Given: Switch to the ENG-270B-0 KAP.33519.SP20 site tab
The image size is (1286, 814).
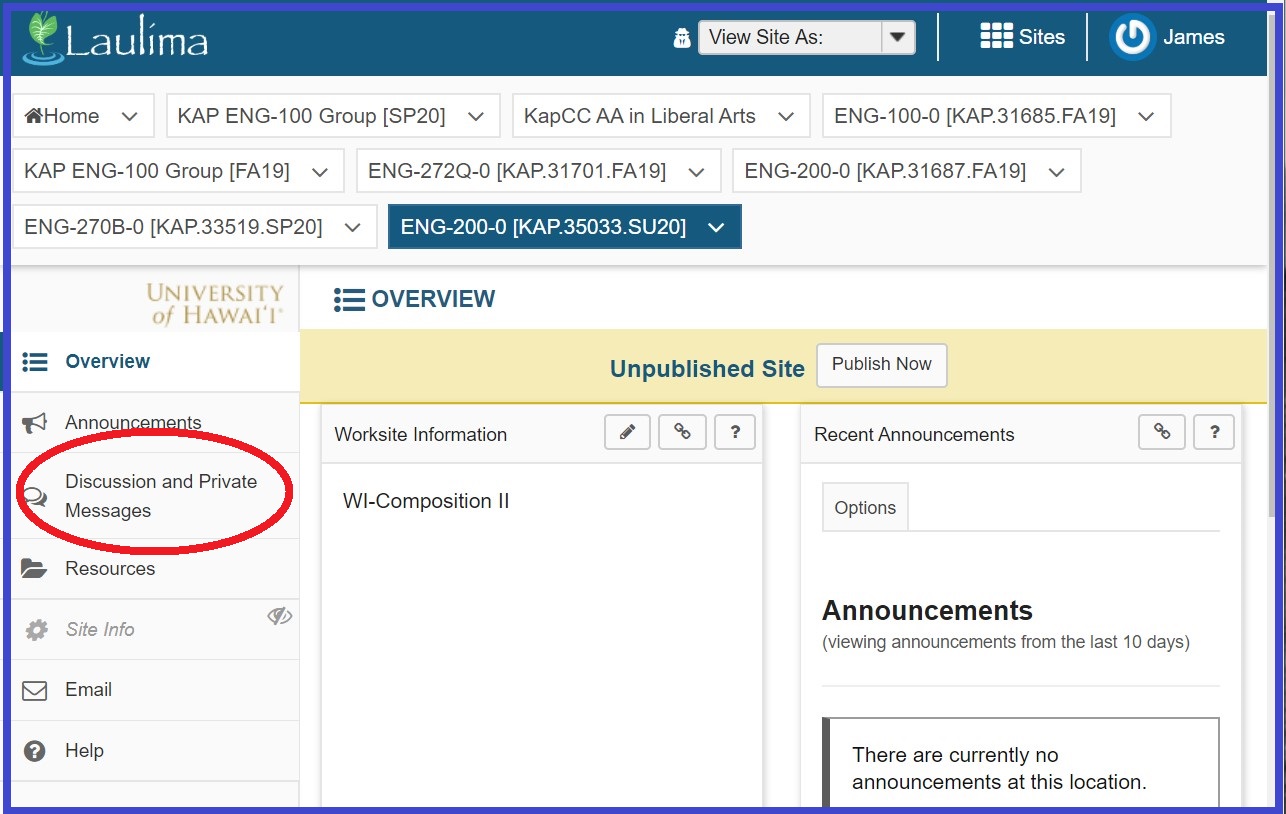Looking at the screenshot, I should click(x=173, y=228).
